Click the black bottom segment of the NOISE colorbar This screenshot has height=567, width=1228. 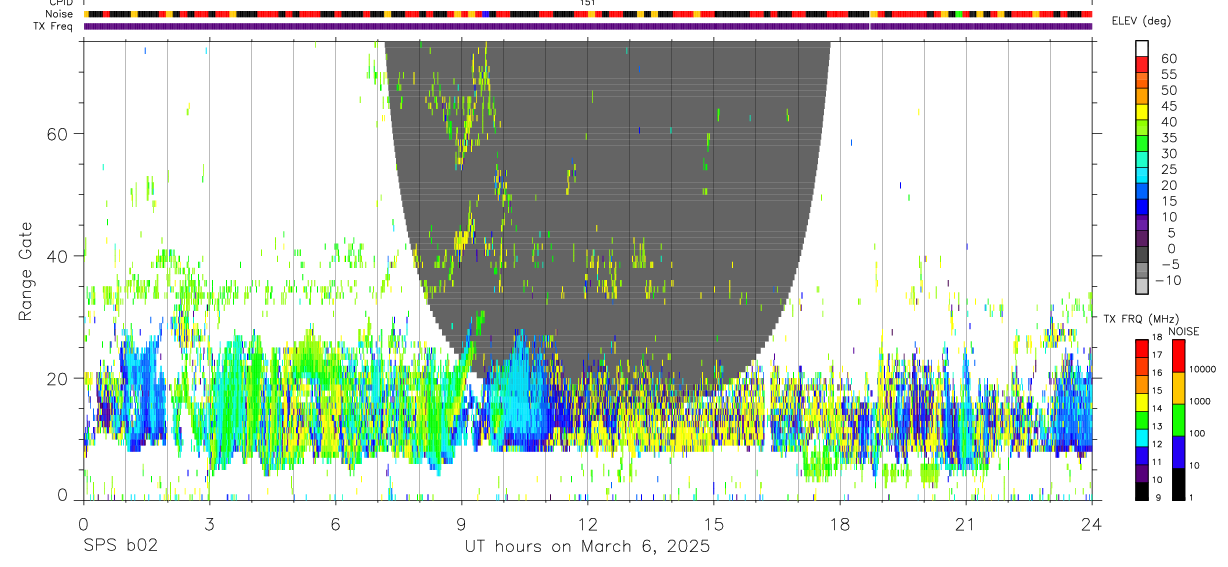[1178, 483]
